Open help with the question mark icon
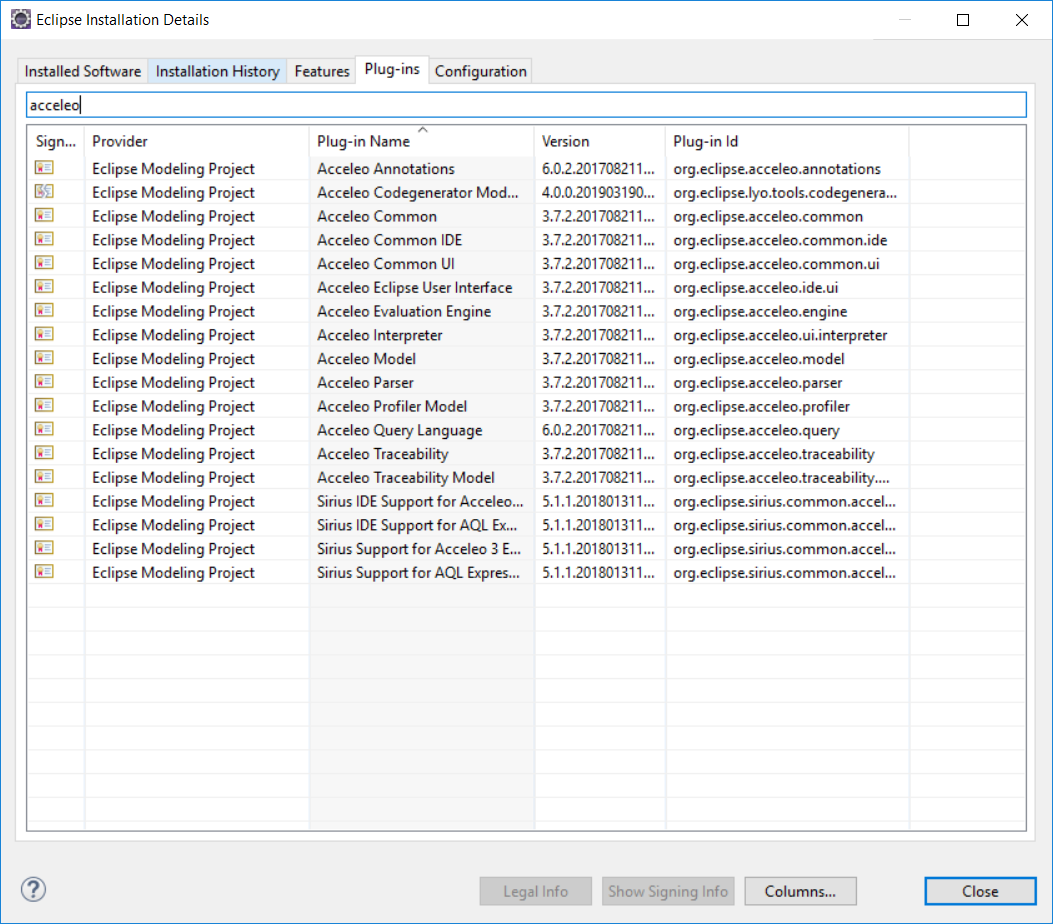 point(33,890)
